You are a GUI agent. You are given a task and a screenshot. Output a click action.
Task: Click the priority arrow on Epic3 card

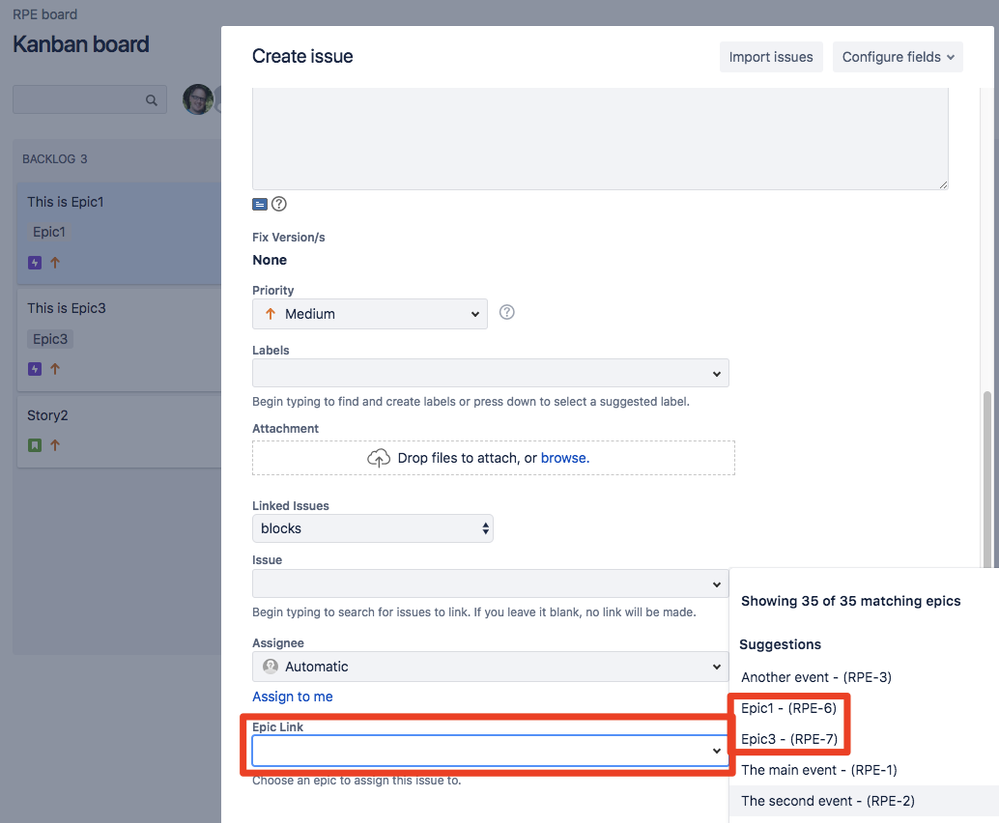click(x=55, y=369)
